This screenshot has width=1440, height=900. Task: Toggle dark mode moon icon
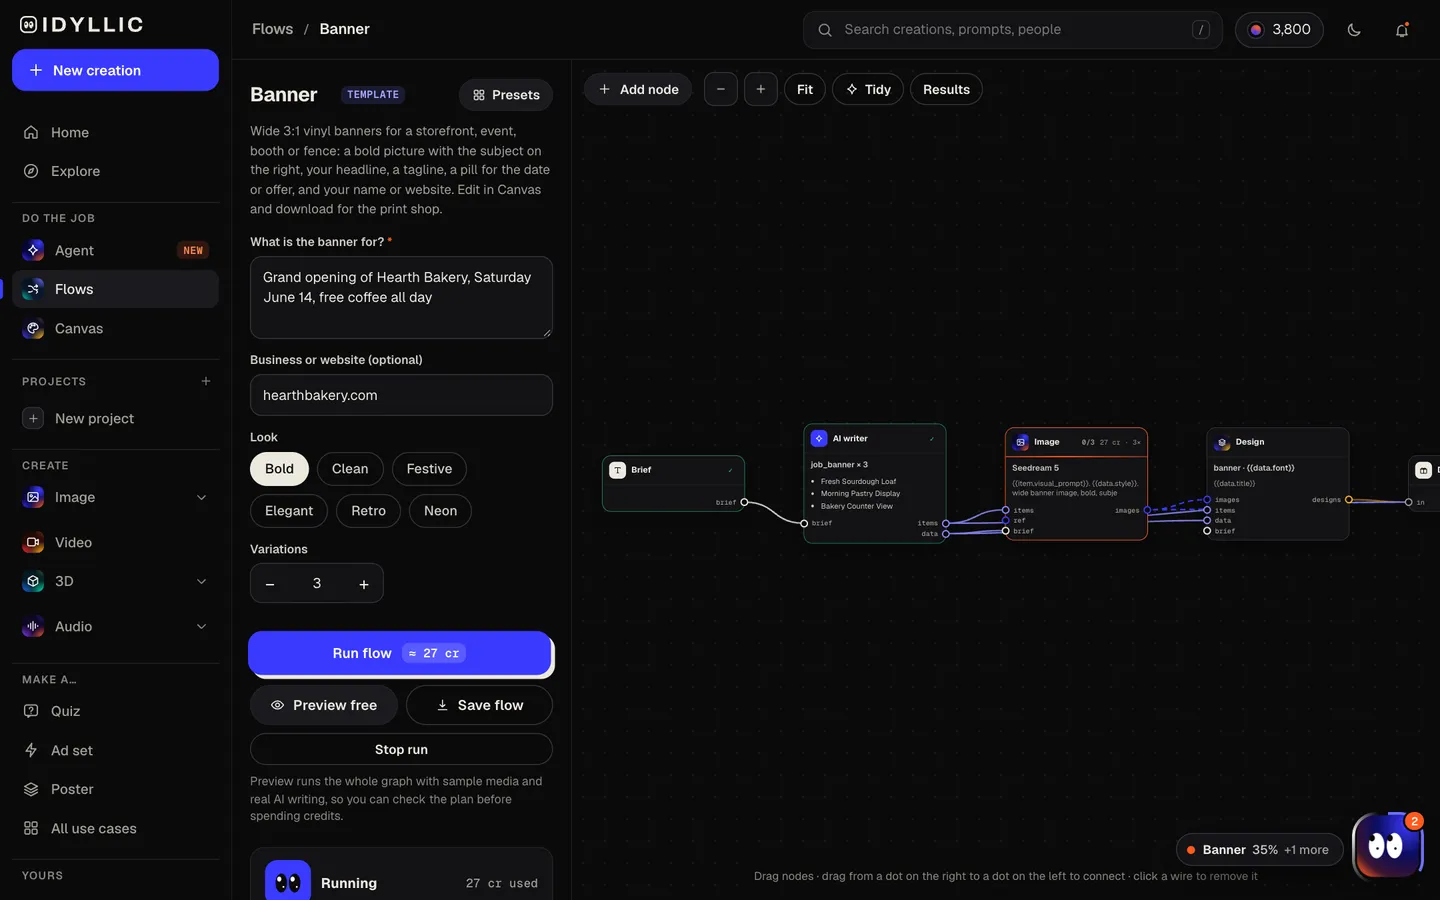click(x=1354, y=30)
